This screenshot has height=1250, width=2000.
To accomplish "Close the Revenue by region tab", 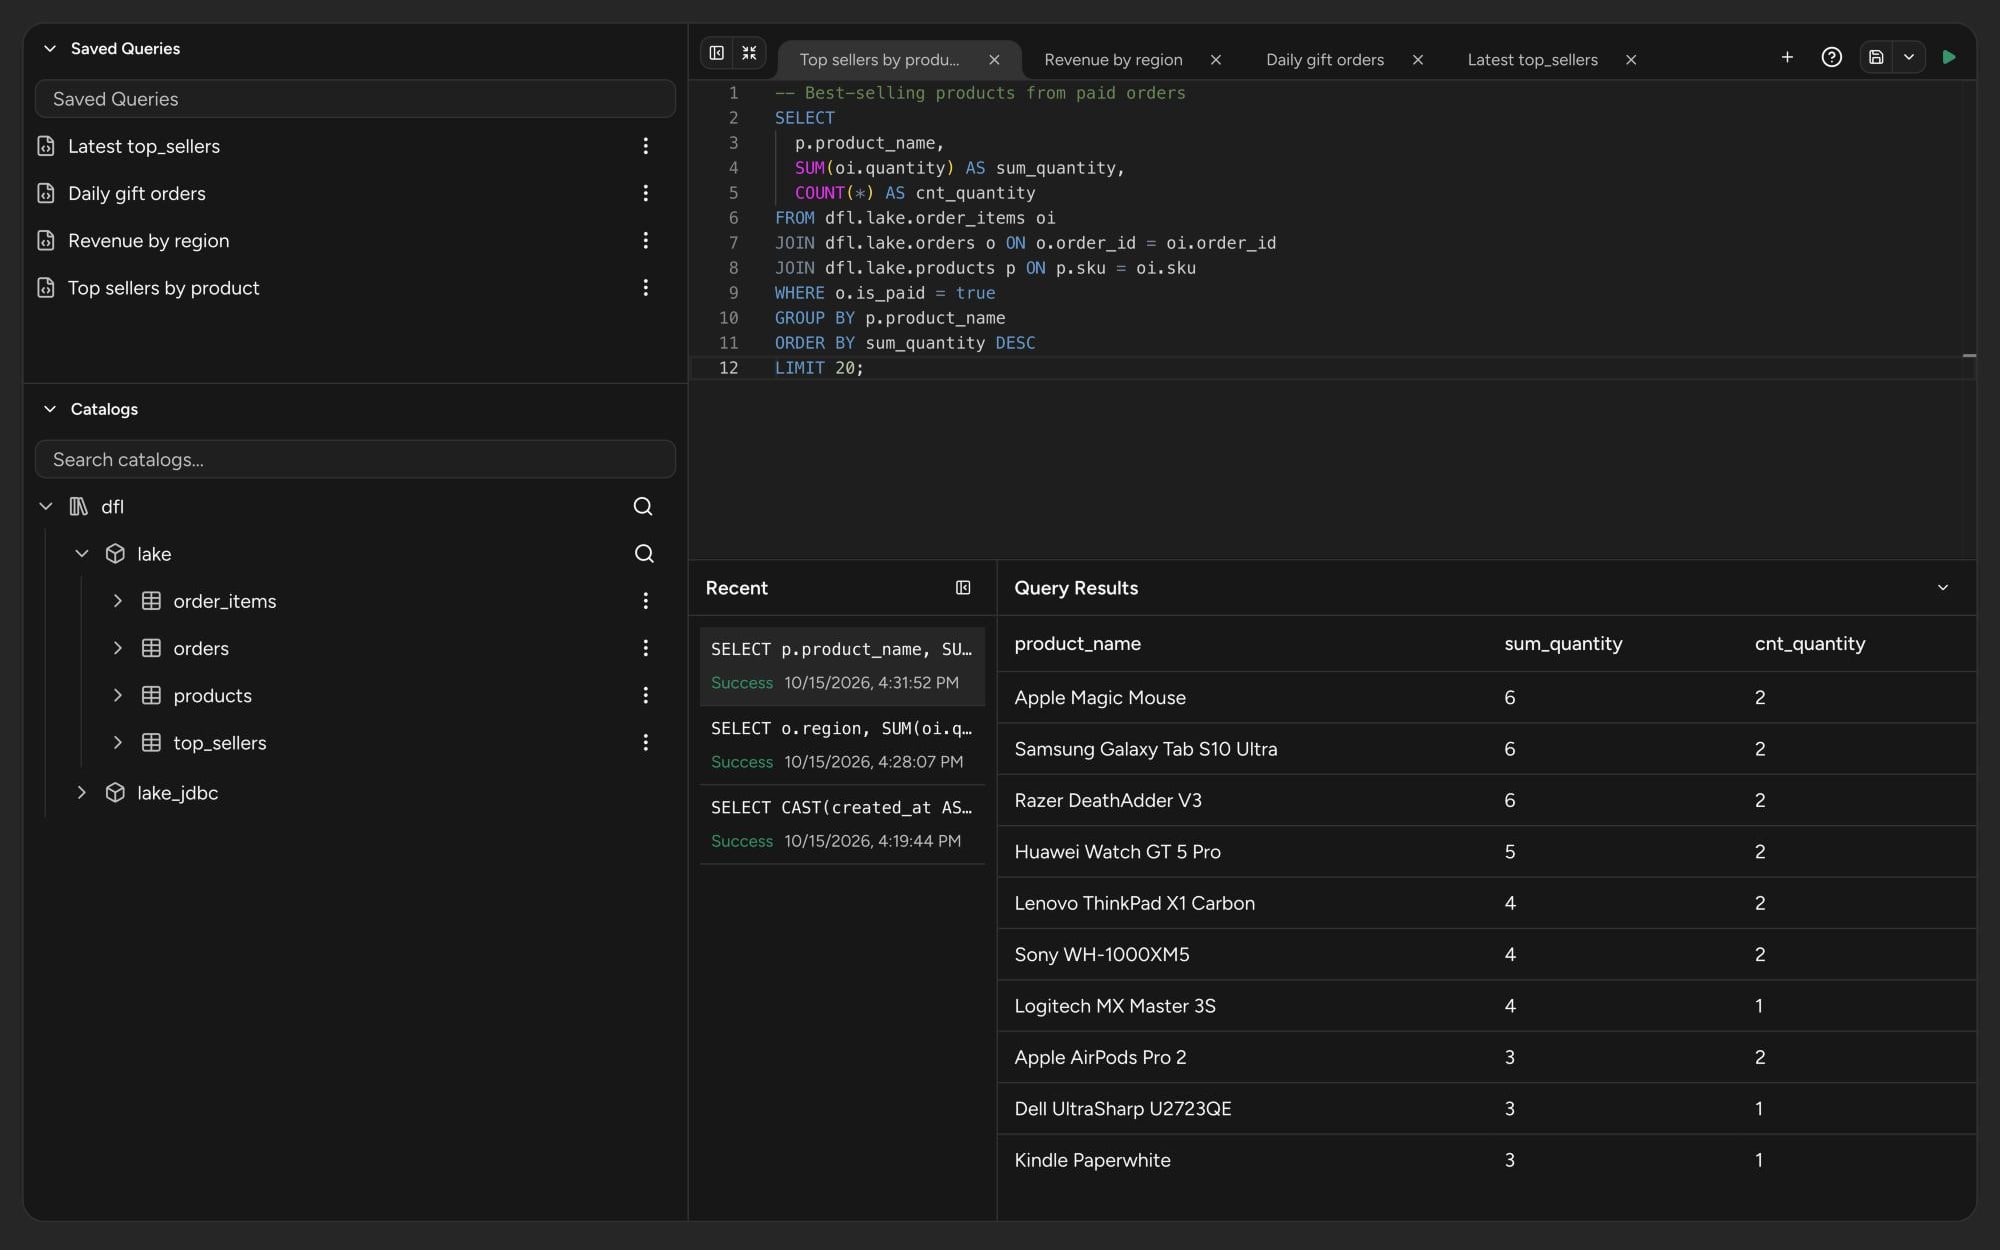I will tap(1216, 60).
